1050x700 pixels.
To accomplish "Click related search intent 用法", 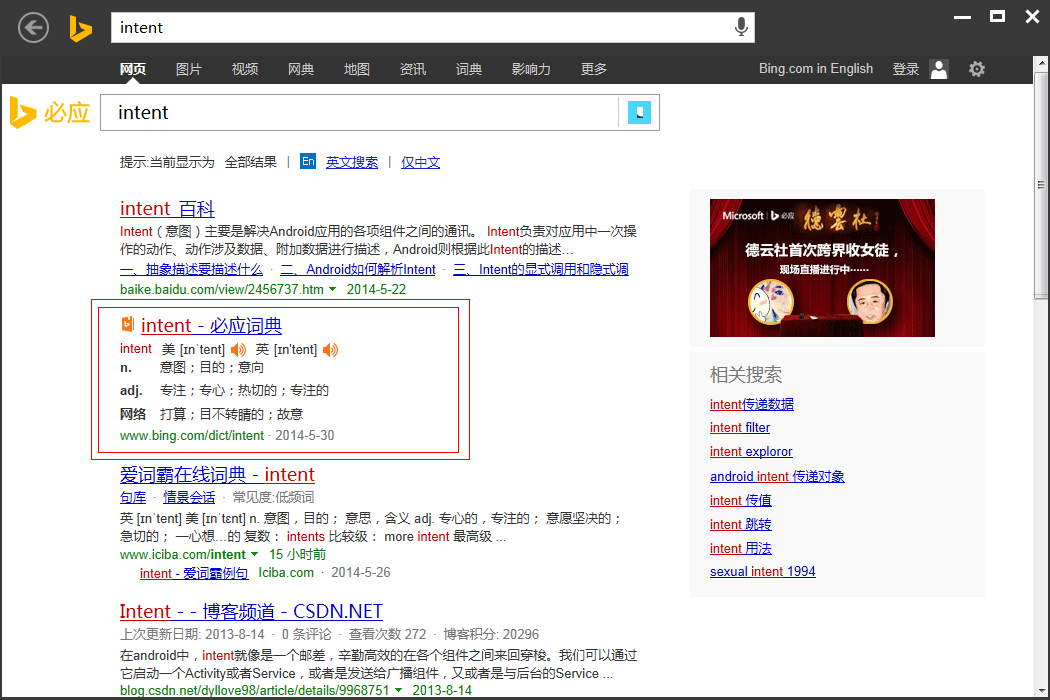I will (x=741, y=549).
